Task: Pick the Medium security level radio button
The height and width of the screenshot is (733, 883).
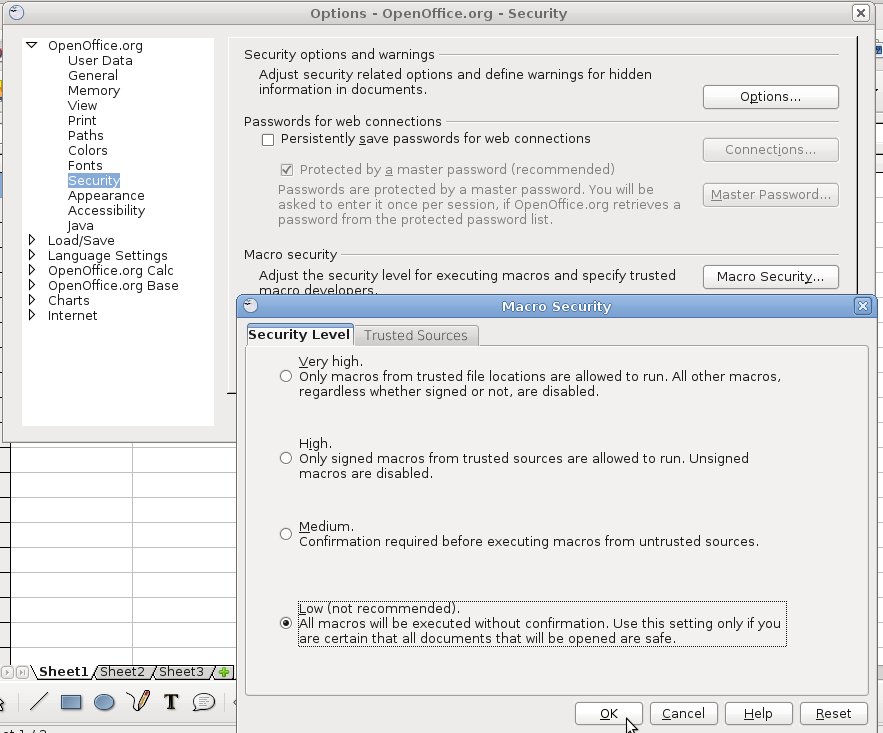Action: pos(286,534)
